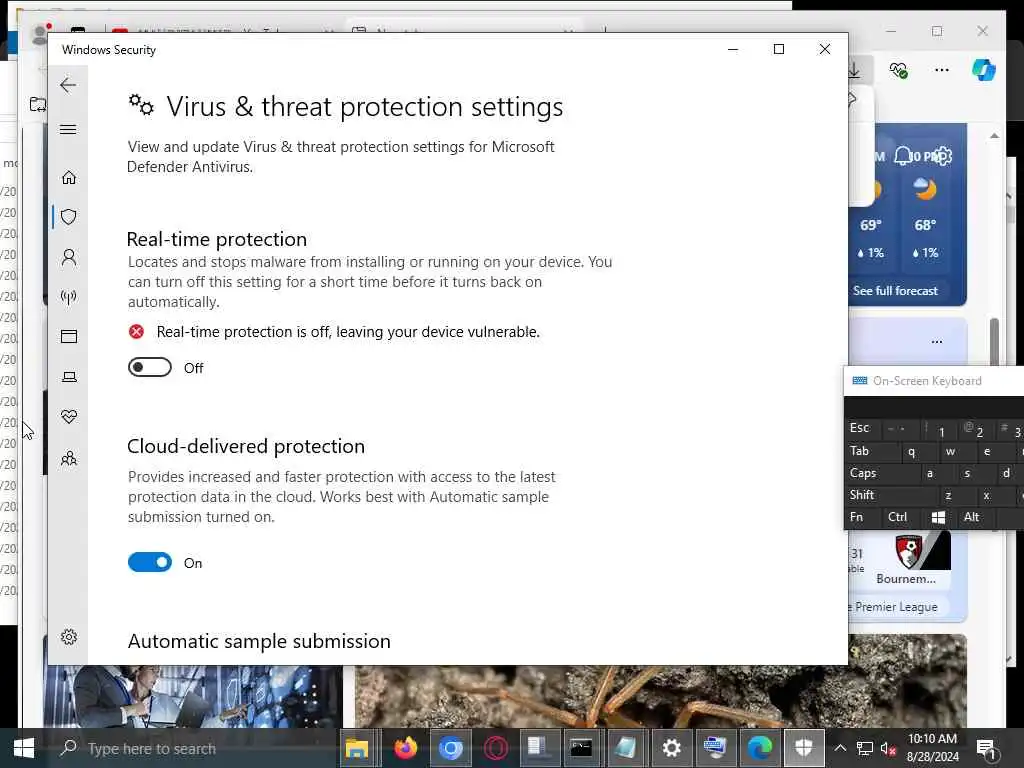Click the Automatic sample submission heading

259,641
